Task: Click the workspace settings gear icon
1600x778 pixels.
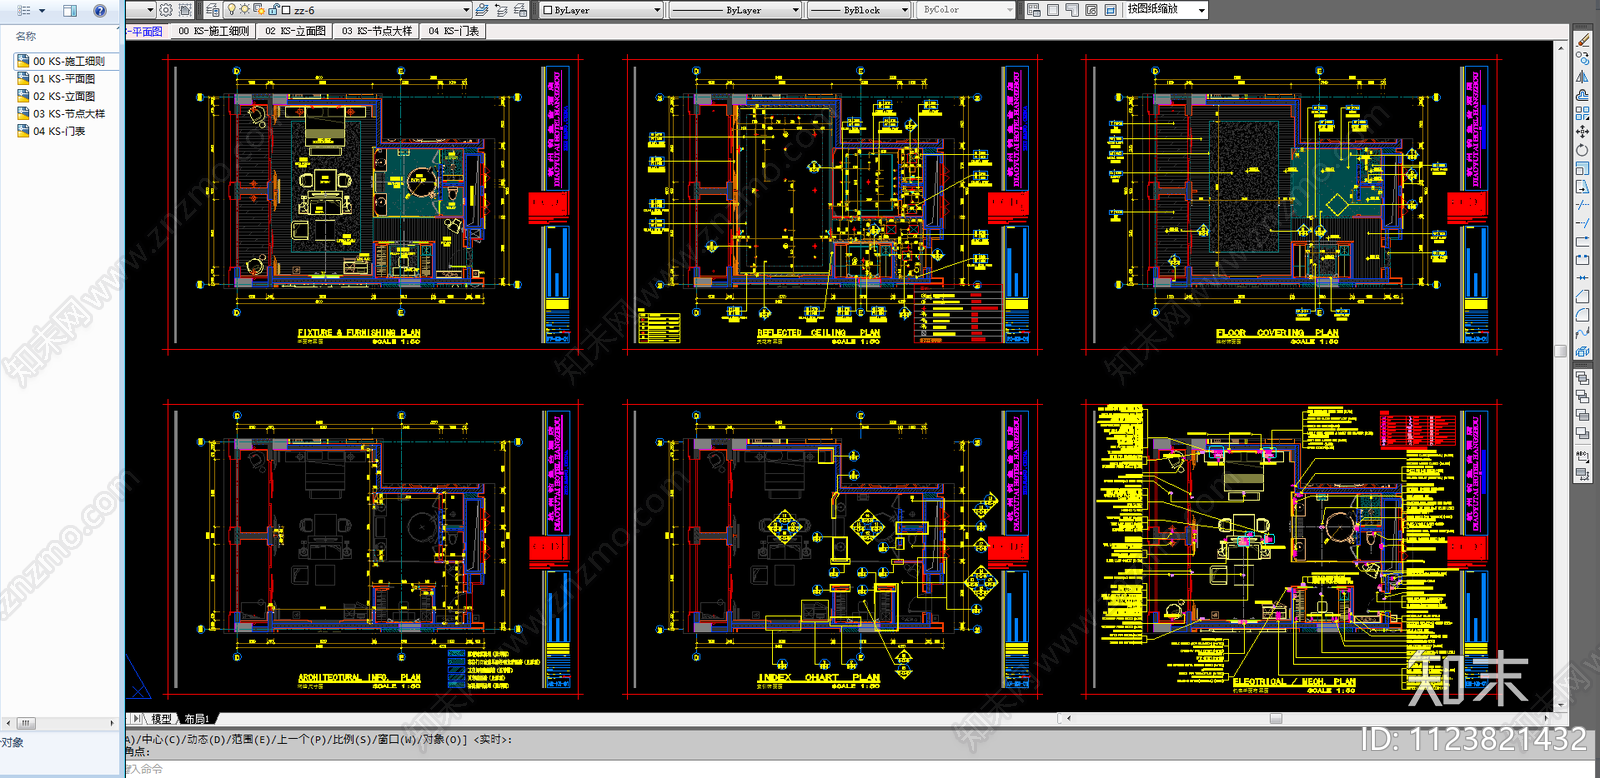Action: tap(166, 10)
